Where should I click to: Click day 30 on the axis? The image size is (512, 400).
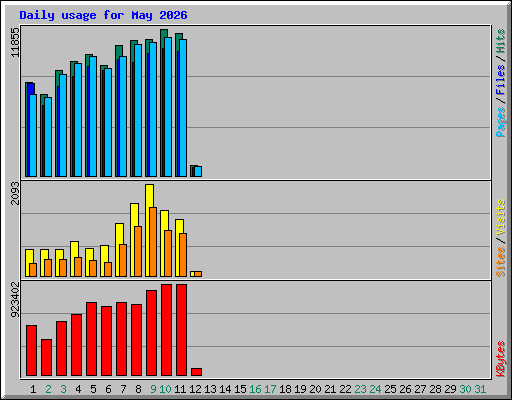(x=465, y=389)
